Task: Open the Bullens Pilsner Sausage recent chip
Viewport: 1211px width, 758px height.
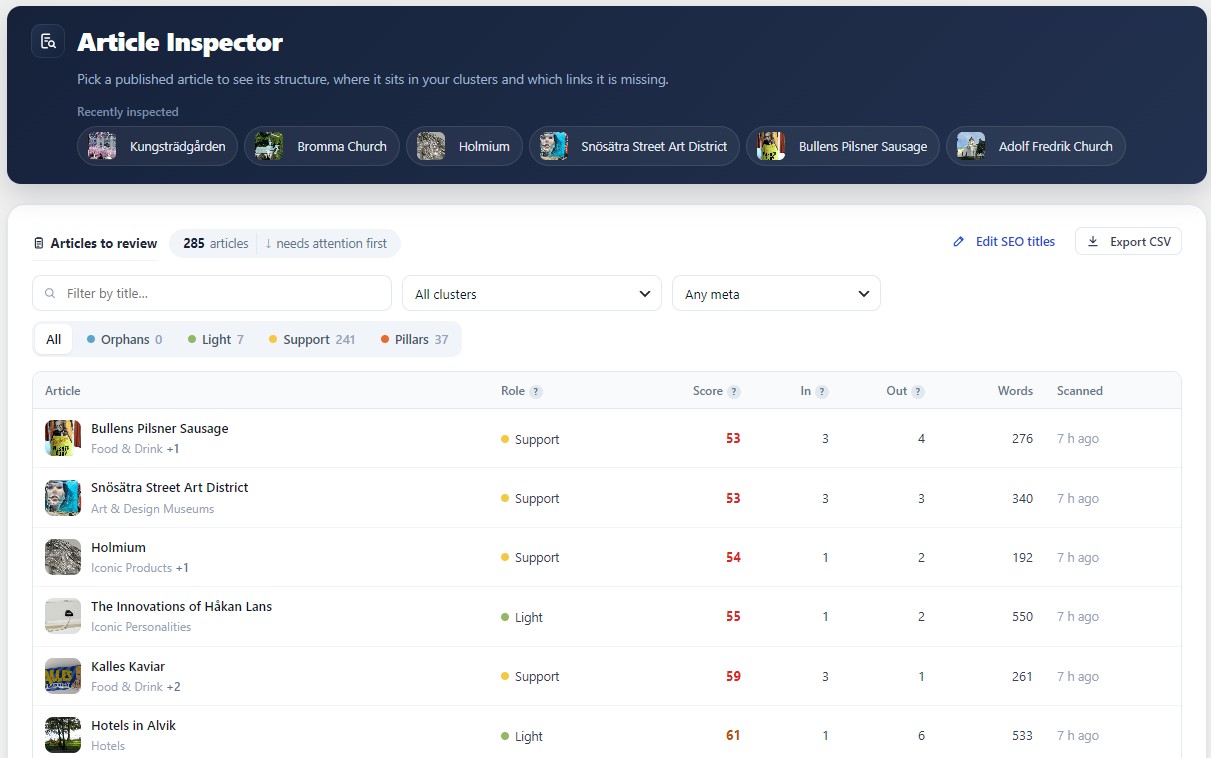Action: (x=843, y=146)
